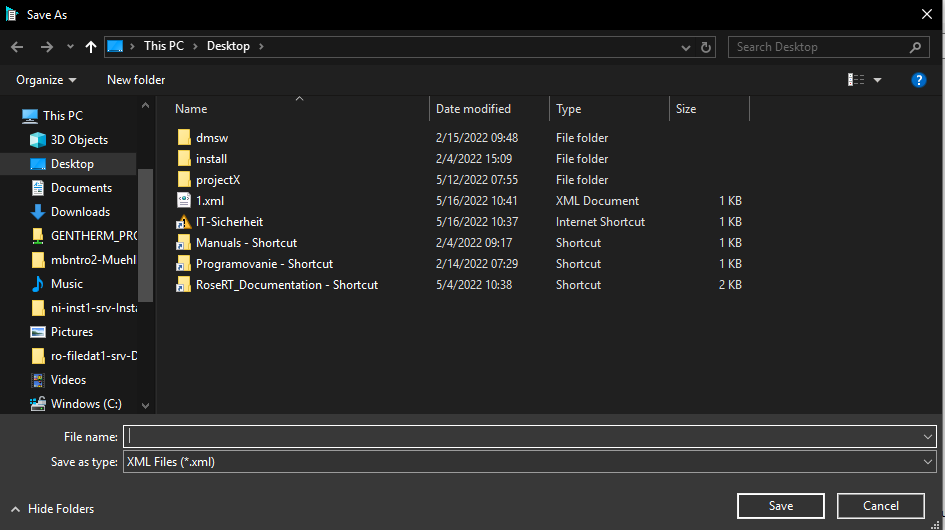Click the IT-Sicherheit file name
Image resolution: width=945 pixels, height=530 pixels.
click(229, 222)
